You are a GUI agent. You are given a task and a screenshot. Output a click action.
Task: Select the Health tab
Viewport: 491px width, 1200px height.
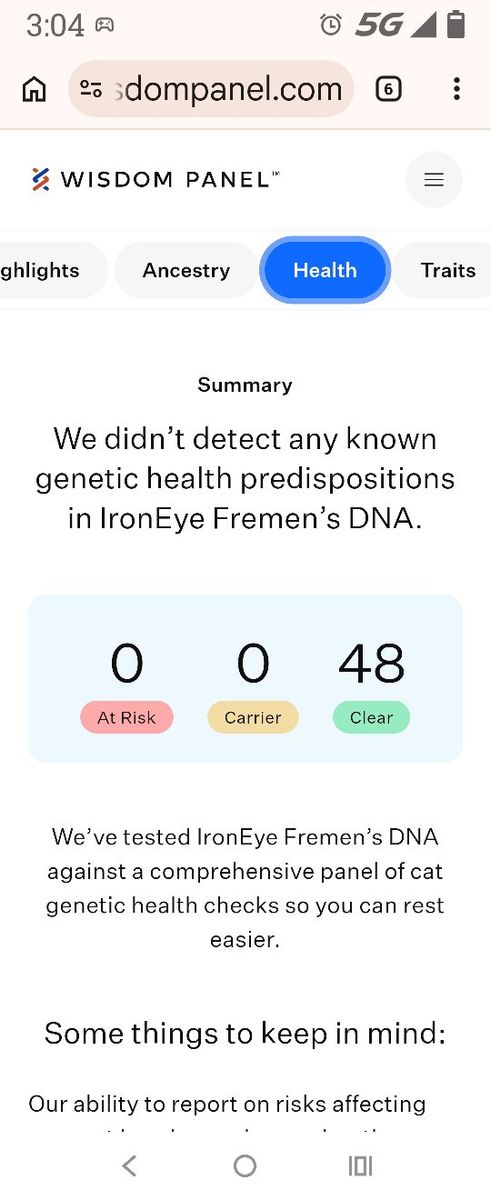pos(325,270)
